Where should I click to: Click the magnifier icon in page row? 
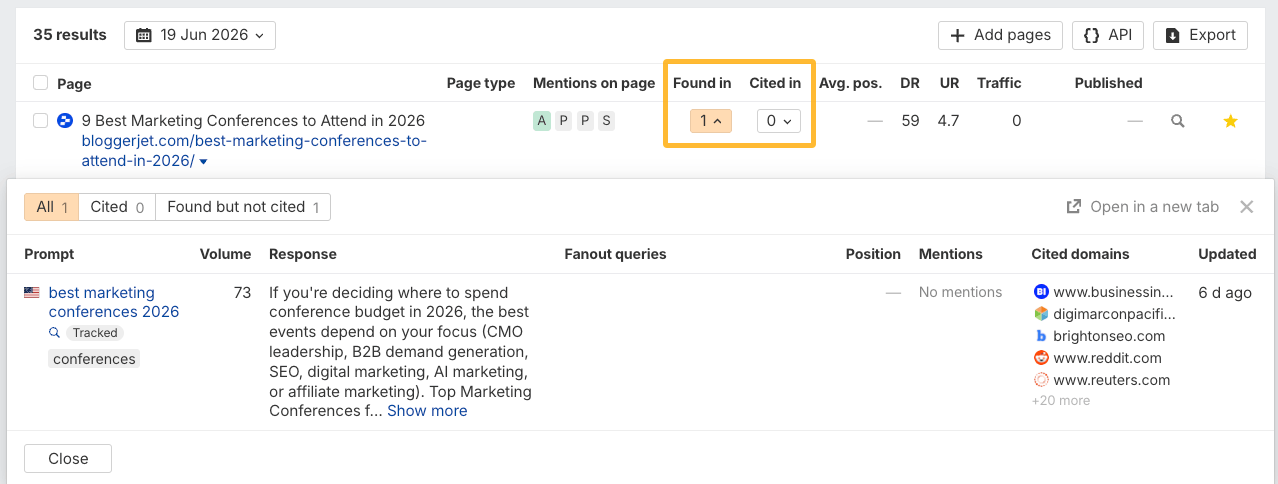(x=1178, y=121)
